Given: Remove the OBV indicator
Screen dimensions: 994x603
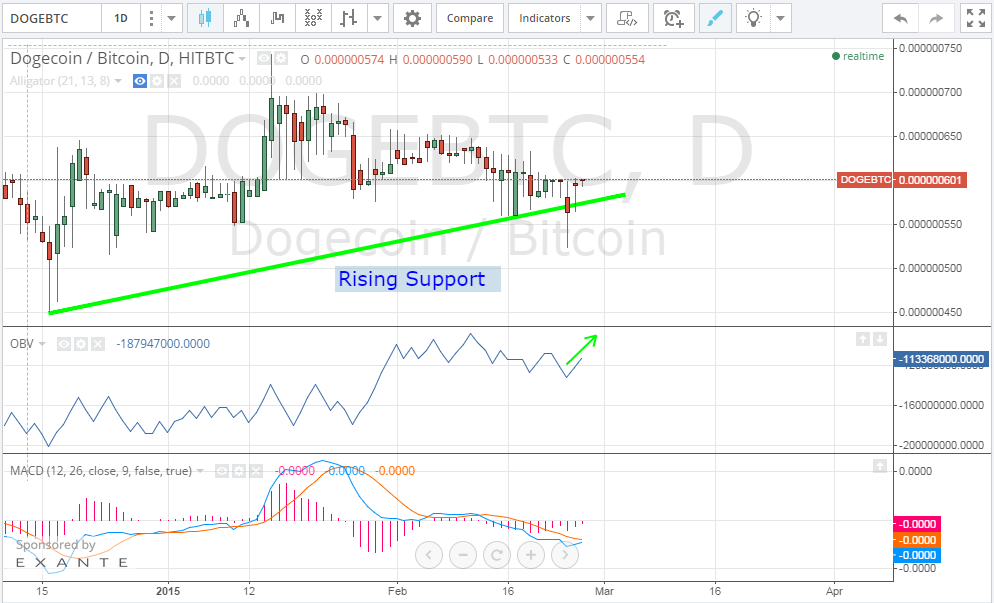Looking at the screenshot, I should (x=98, y=344).
